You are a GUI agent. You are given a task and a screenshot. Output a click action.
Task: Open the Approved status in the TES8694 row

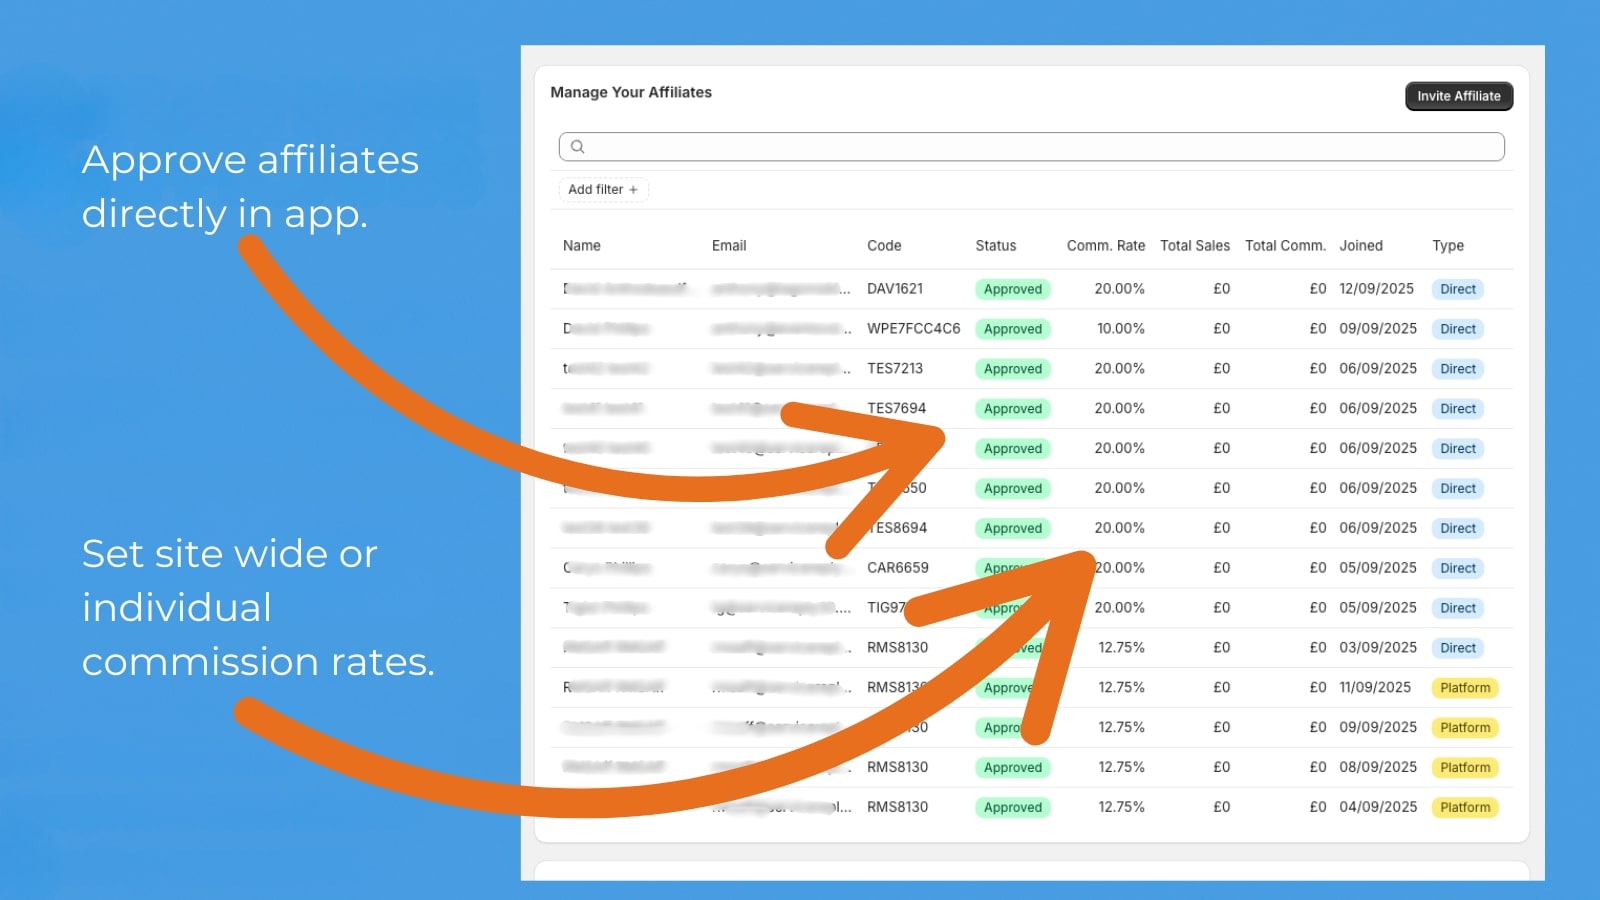1013,528
